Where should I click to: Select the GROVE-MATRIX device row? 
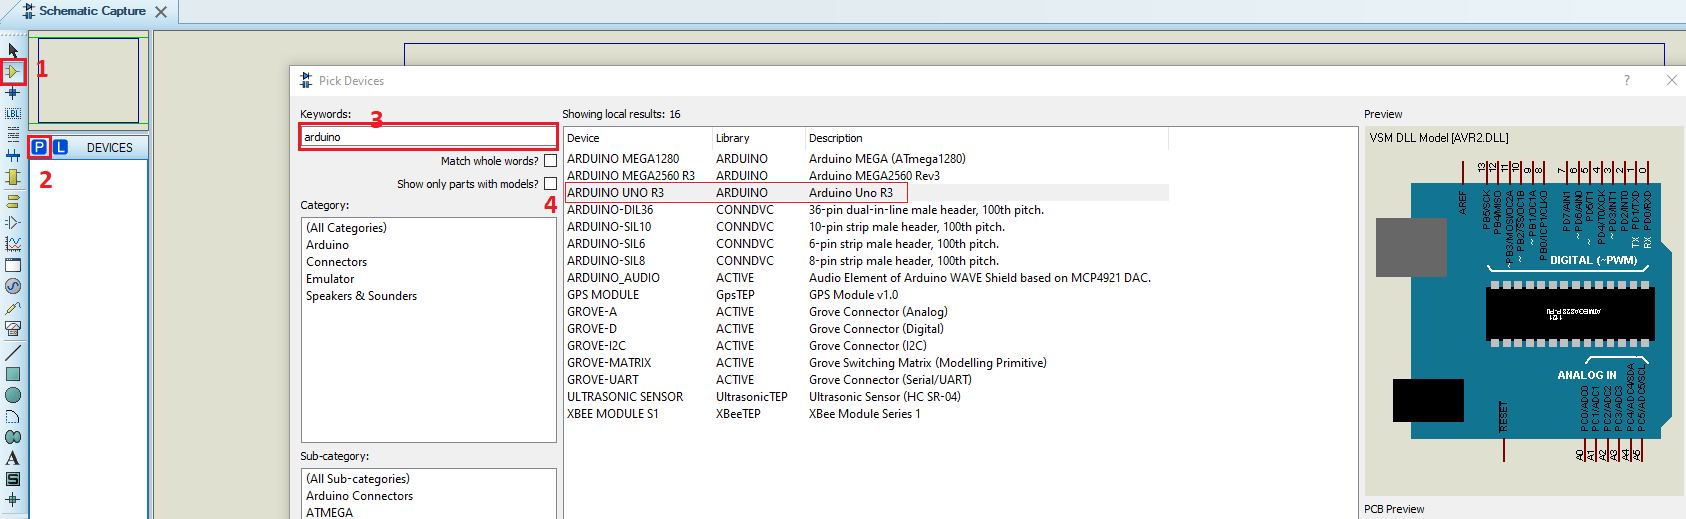pos(866,363)
